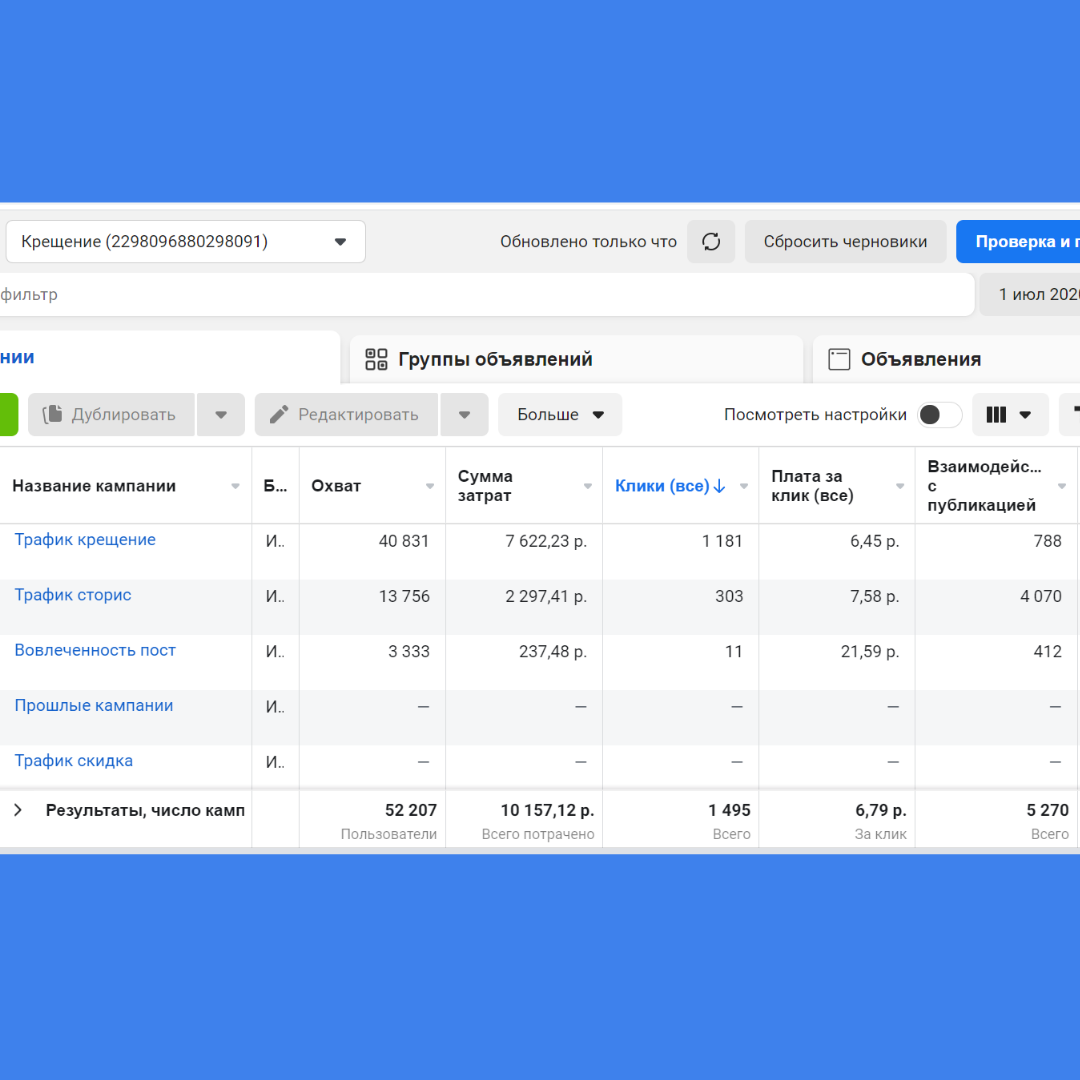Open the Трафик крещение campaign link
1080x1080 pixels.
[x=85, y=540]
